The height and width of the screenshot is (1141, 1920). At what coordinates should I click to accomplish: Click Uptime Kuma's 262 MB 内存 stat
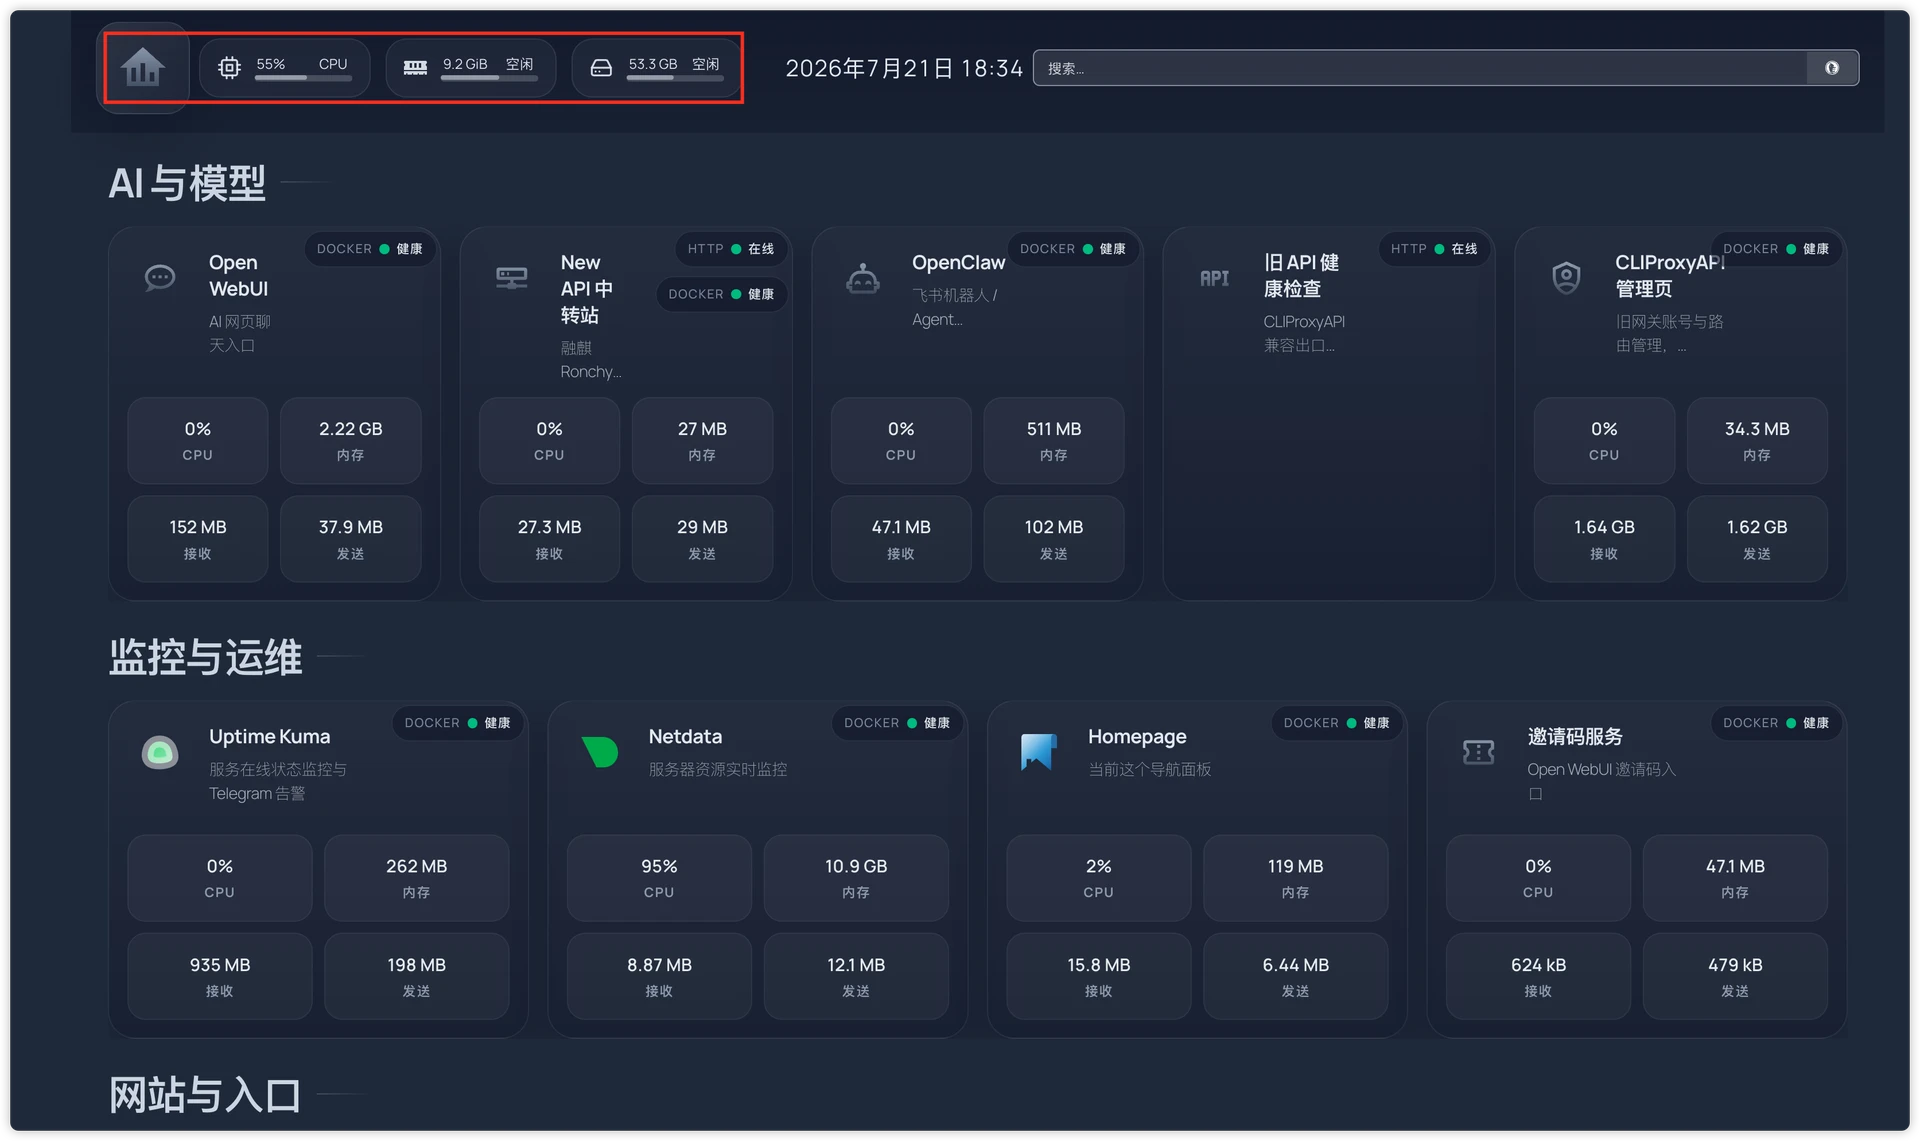[x=416, y=877]
